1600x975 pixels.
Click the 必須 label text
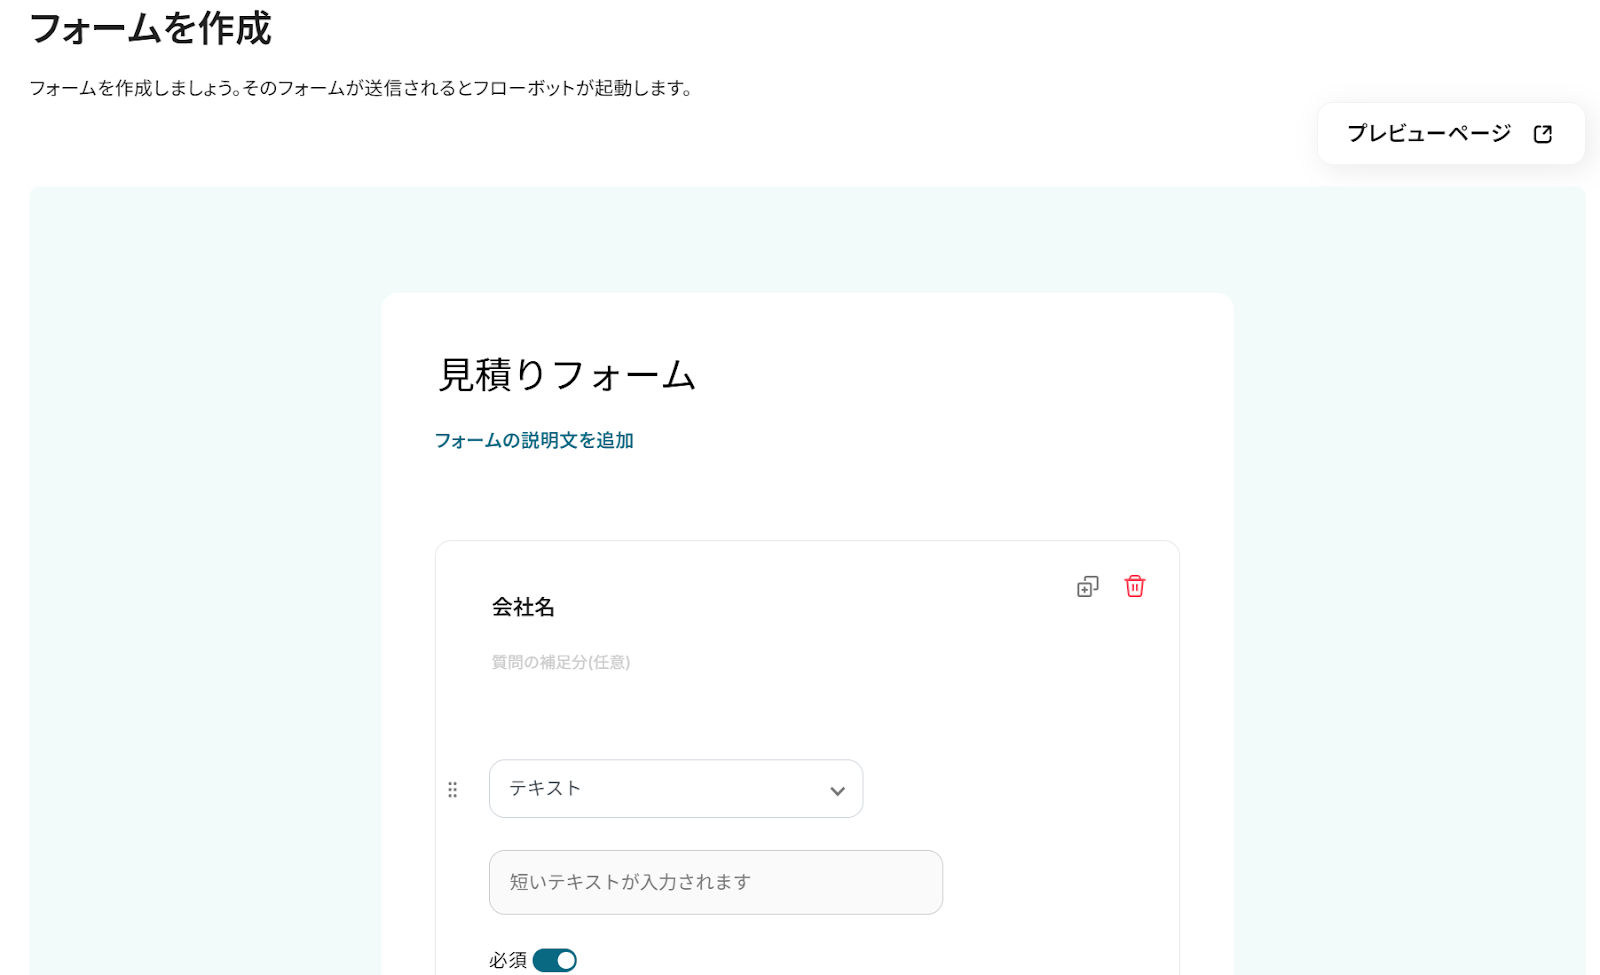508,960
